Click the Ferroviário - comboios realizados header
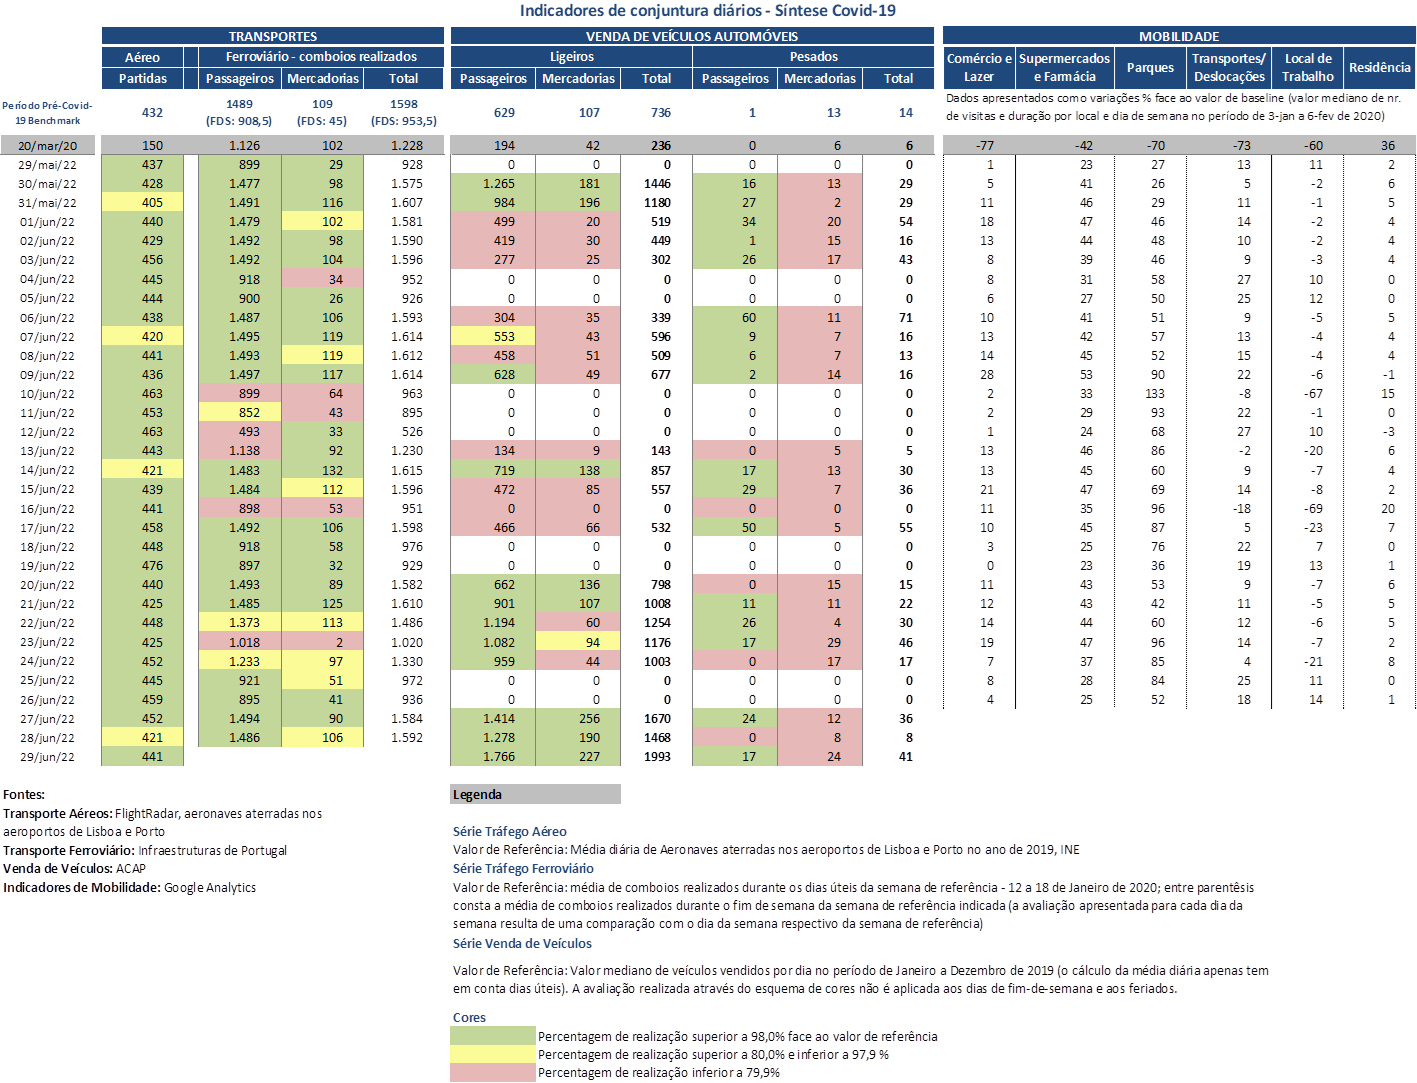The width and height of the screenshot is (1417, 1083). click(321, 57)
